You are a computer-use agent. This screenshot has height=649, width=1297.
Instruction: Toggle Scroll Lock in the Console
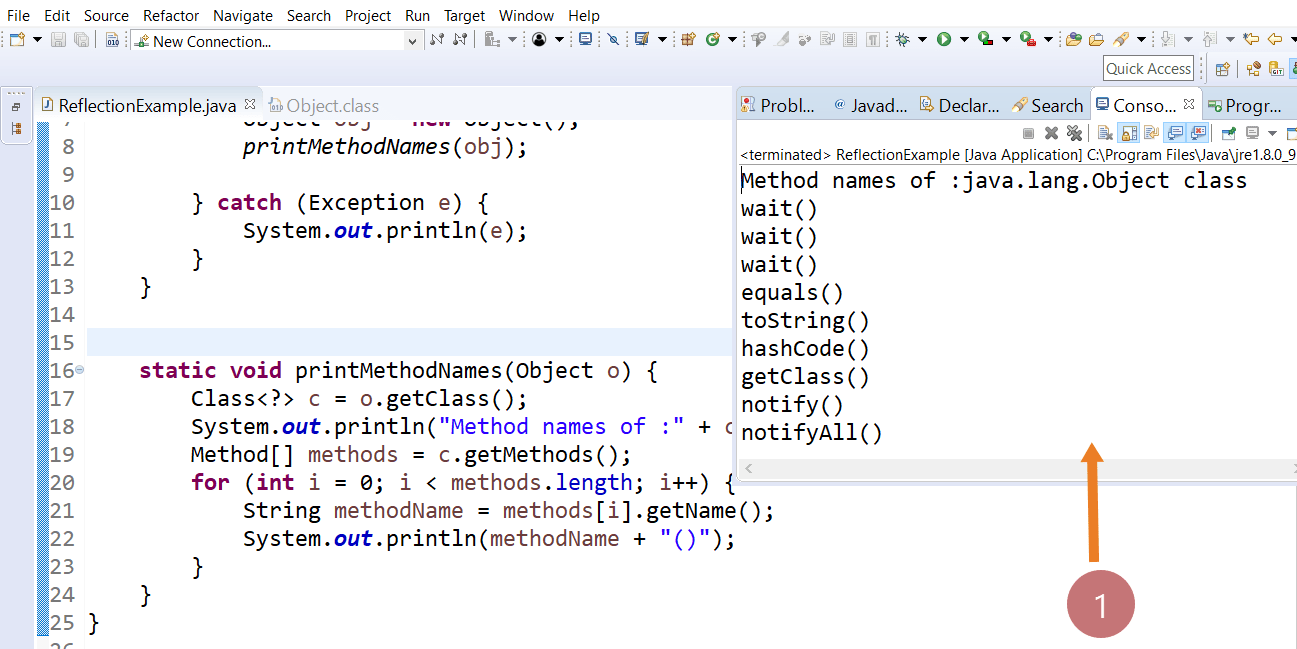point(1128,131)
